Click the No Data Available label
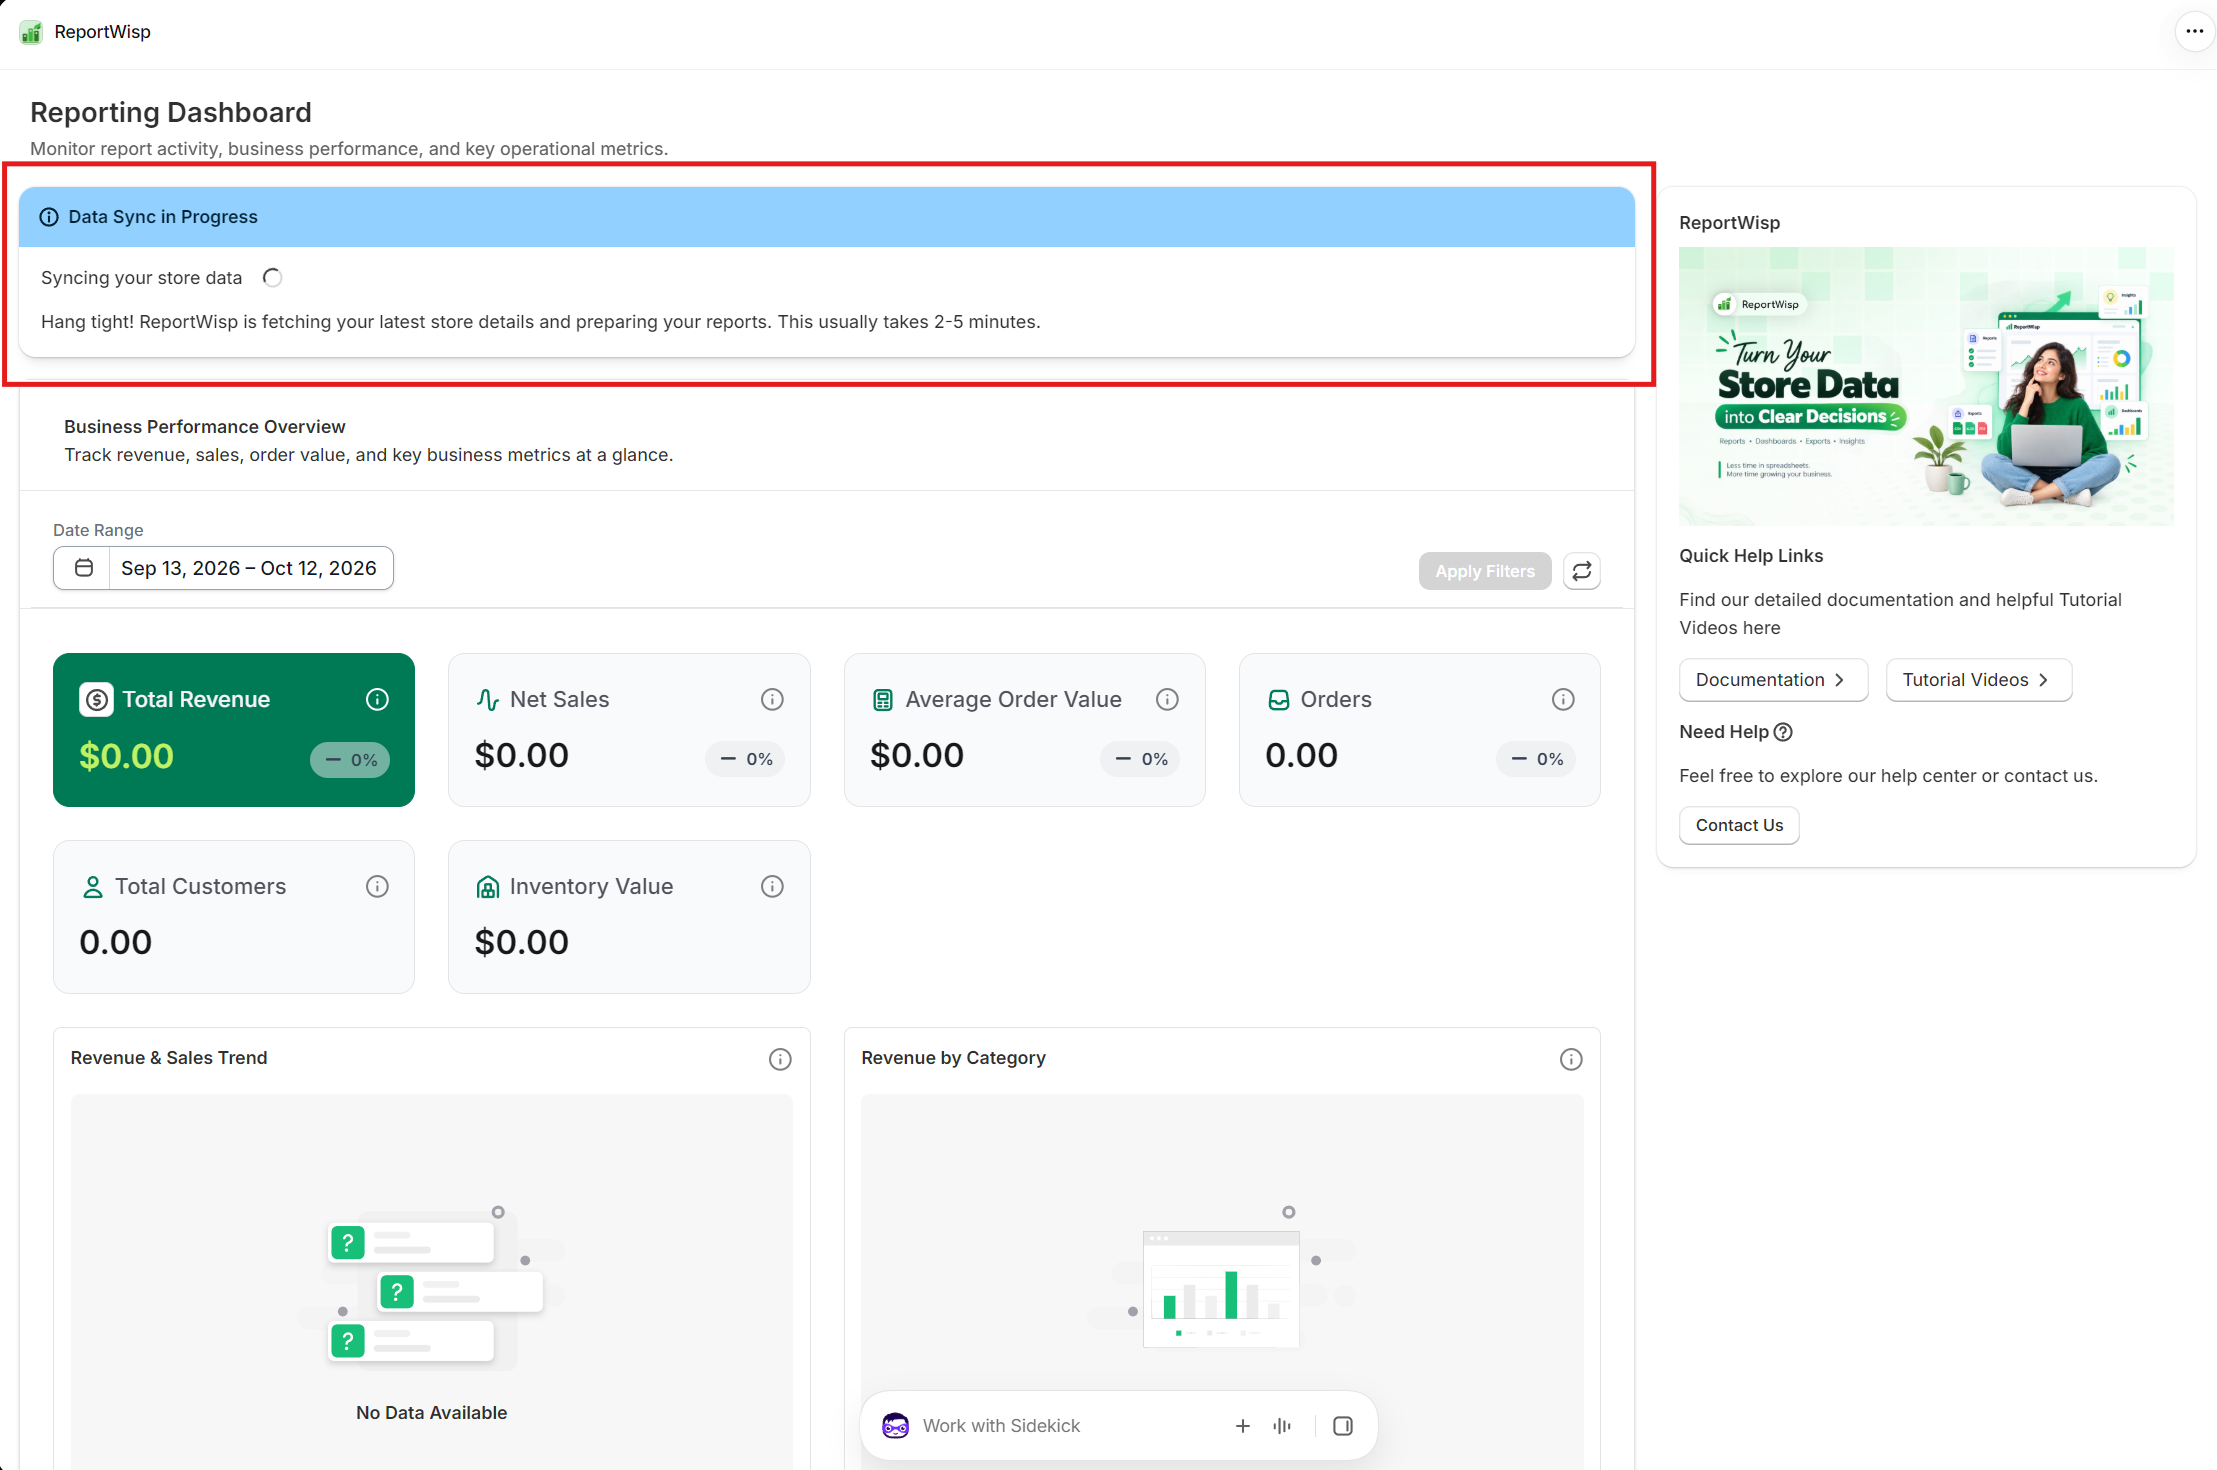The height and width of the screenshot is (1470, 2217). point(431,1413)
